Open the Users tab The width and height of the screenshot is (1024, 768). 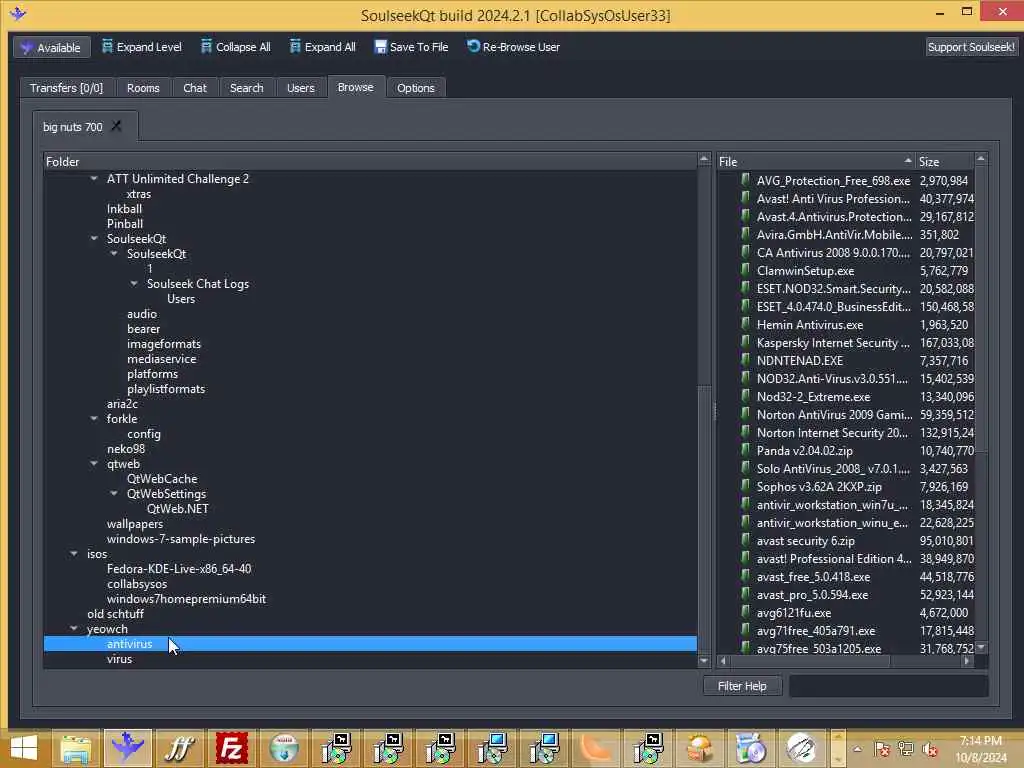[300, 88]
